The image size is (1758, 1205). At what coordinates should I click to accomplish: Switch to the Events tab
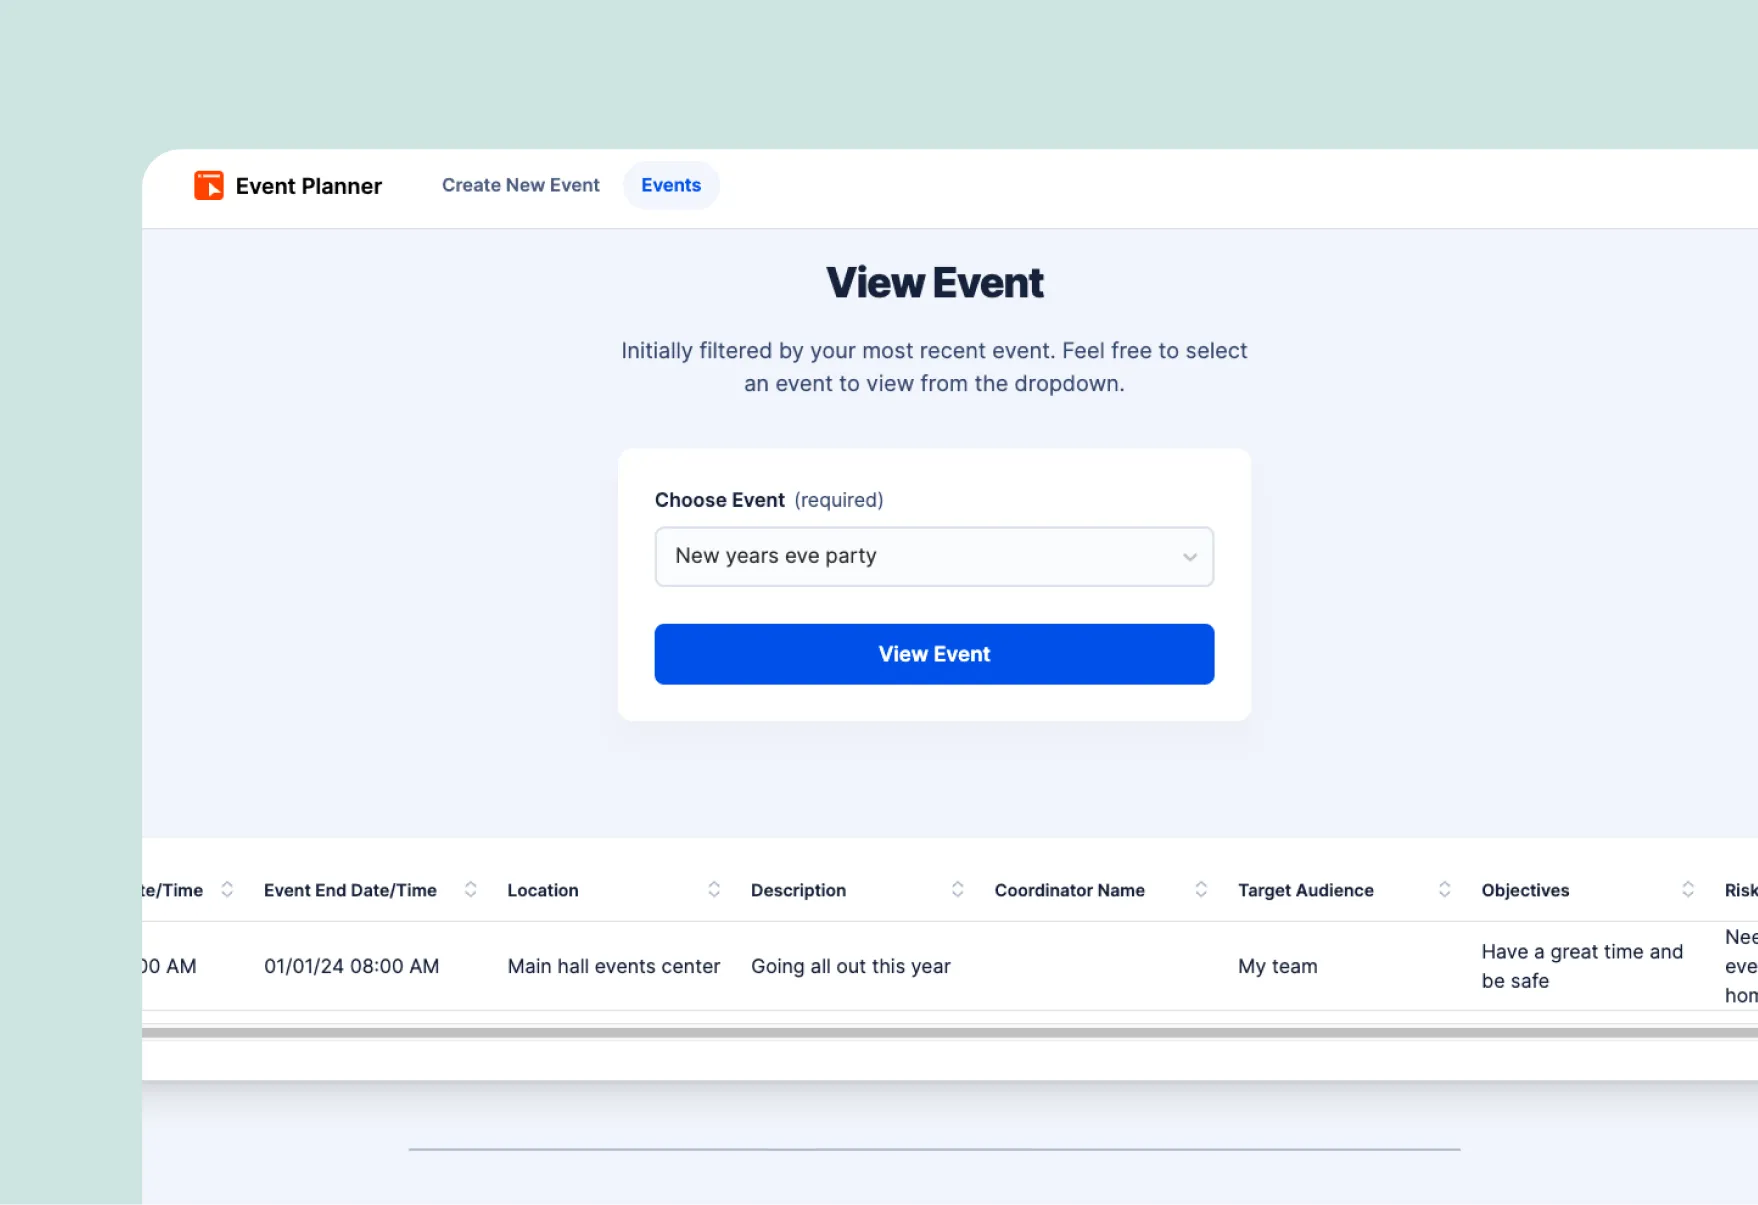[x=671, y=185]
